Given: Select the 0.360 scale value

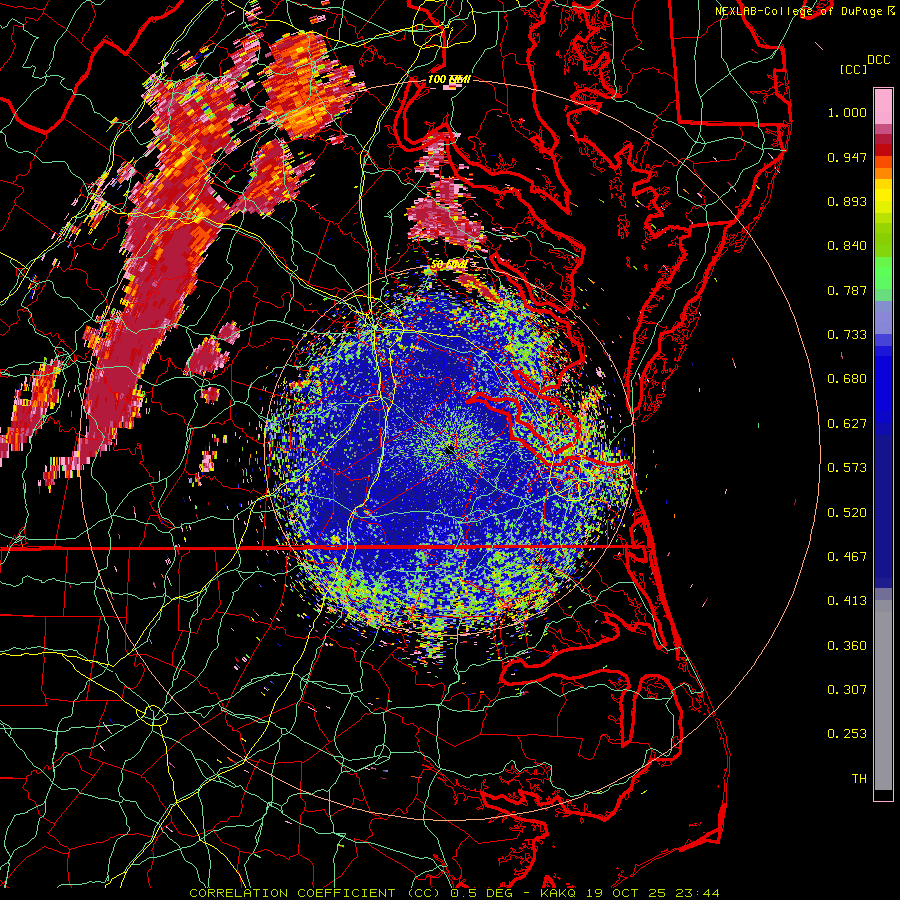Looking at the screenshot, I should [847, 646].
